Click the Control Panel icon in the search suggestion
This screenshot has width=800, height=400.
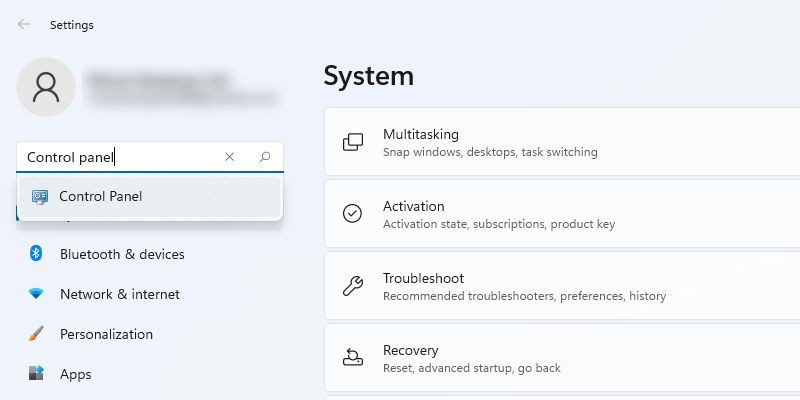point(40,197)
